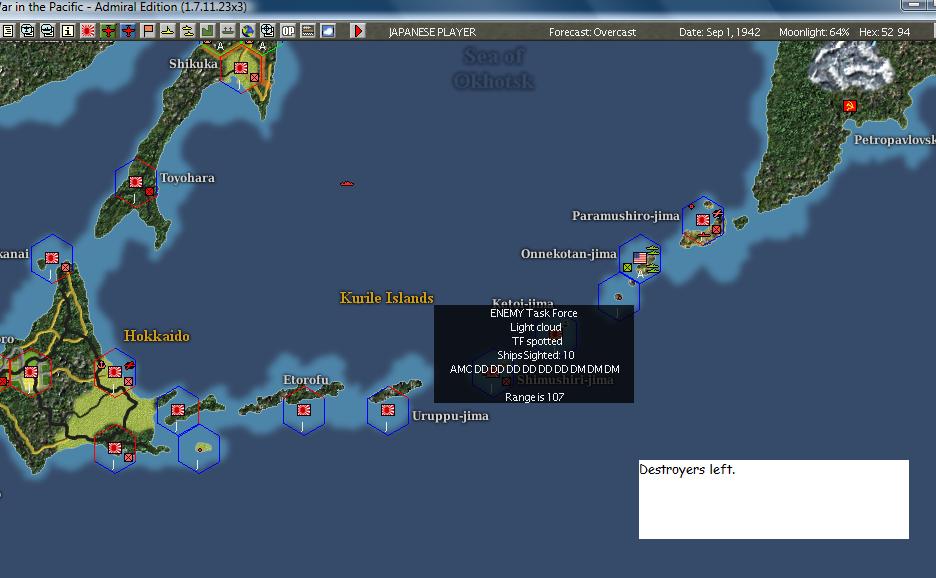Click the cloud weather toolbar icon

[x=328, y=31]
